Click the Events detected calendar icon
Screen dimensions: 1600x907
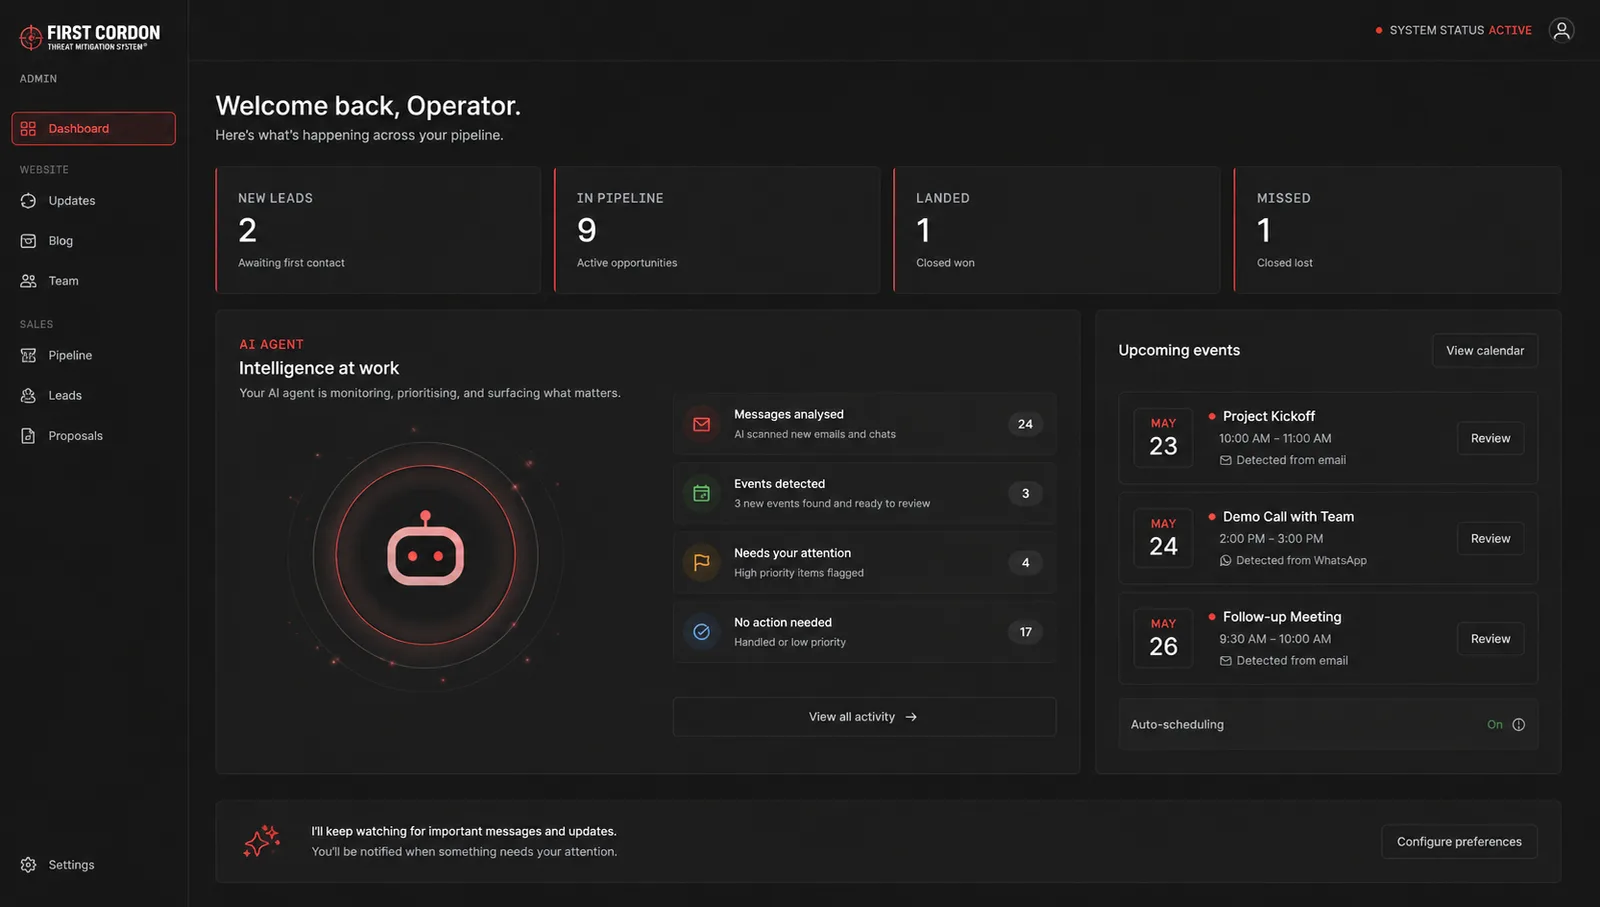coord(702,493)
